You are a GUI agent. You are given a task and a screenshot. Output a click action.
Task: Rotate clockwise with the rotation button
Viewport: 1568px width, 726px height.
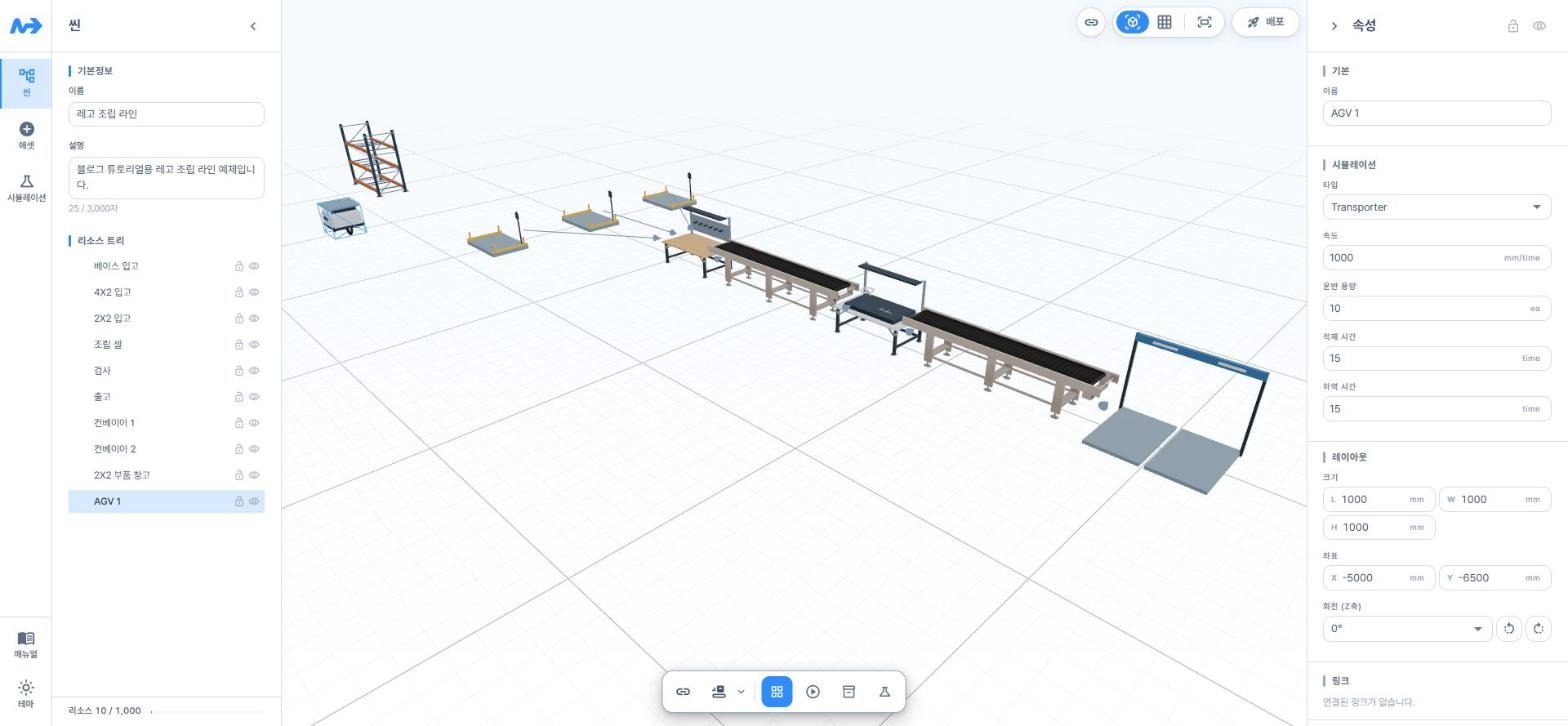pyautogui.click(x=1539, y=629)
